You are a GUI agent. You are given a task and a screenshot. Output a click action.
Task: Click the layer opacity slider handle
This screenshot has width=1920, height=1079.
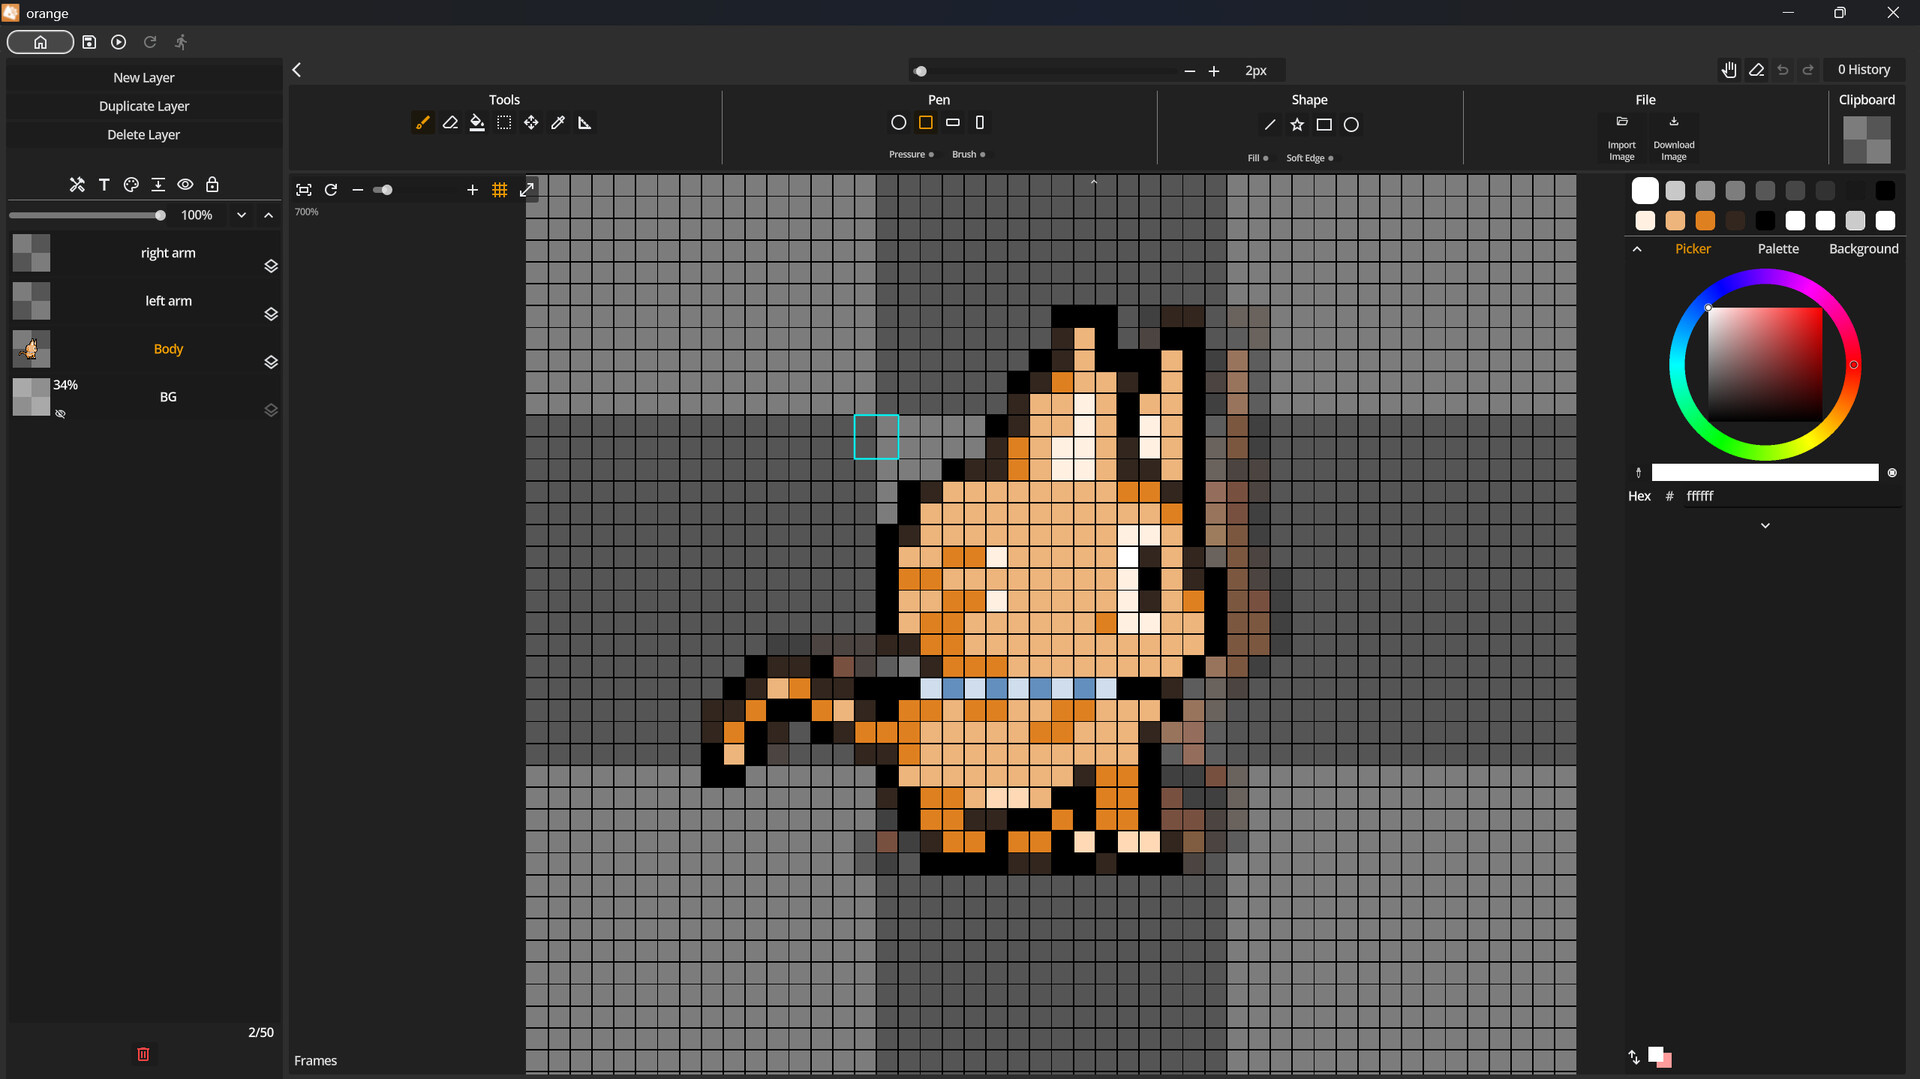coord(160,215)
